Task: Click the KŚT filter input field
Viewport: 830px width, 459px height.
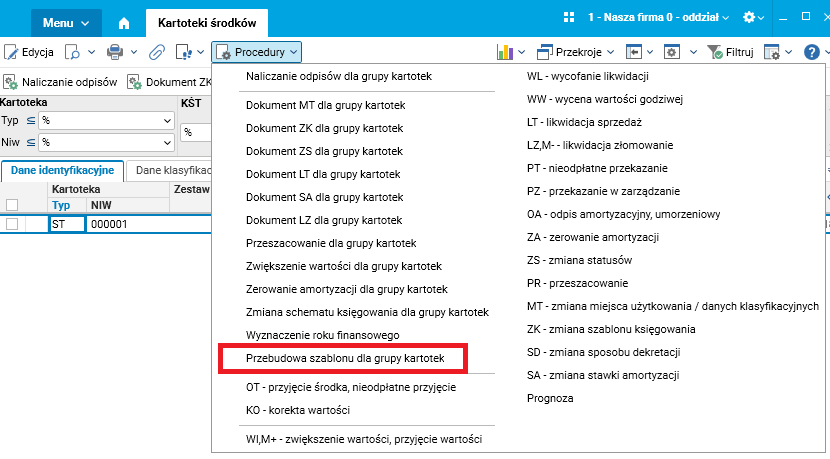Action: tap(196, 132)
